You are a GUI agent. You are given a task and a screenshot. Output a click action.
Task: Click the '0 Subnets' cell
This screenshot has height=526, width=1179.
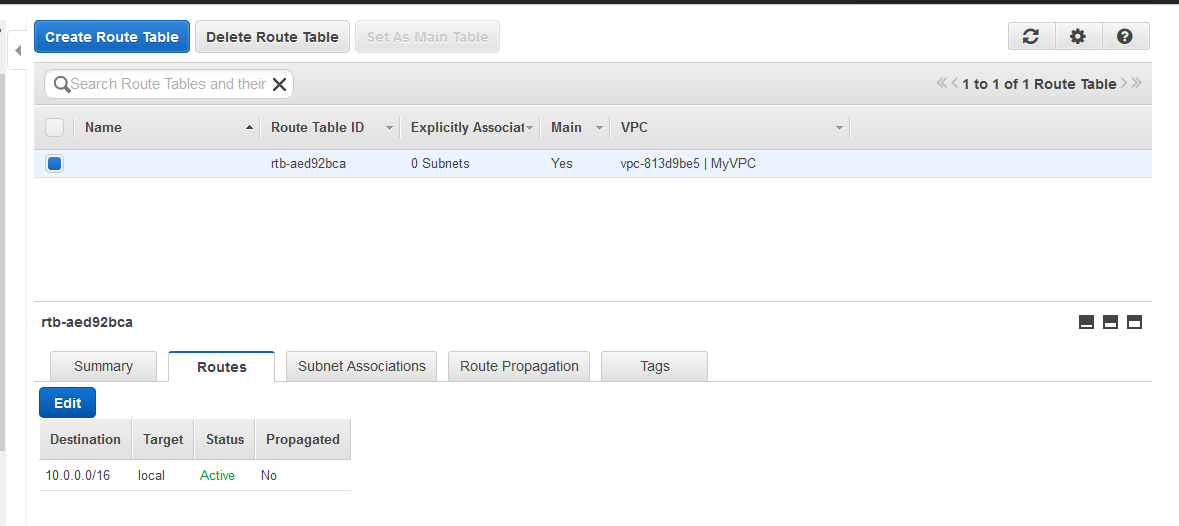tap(440, 163)
